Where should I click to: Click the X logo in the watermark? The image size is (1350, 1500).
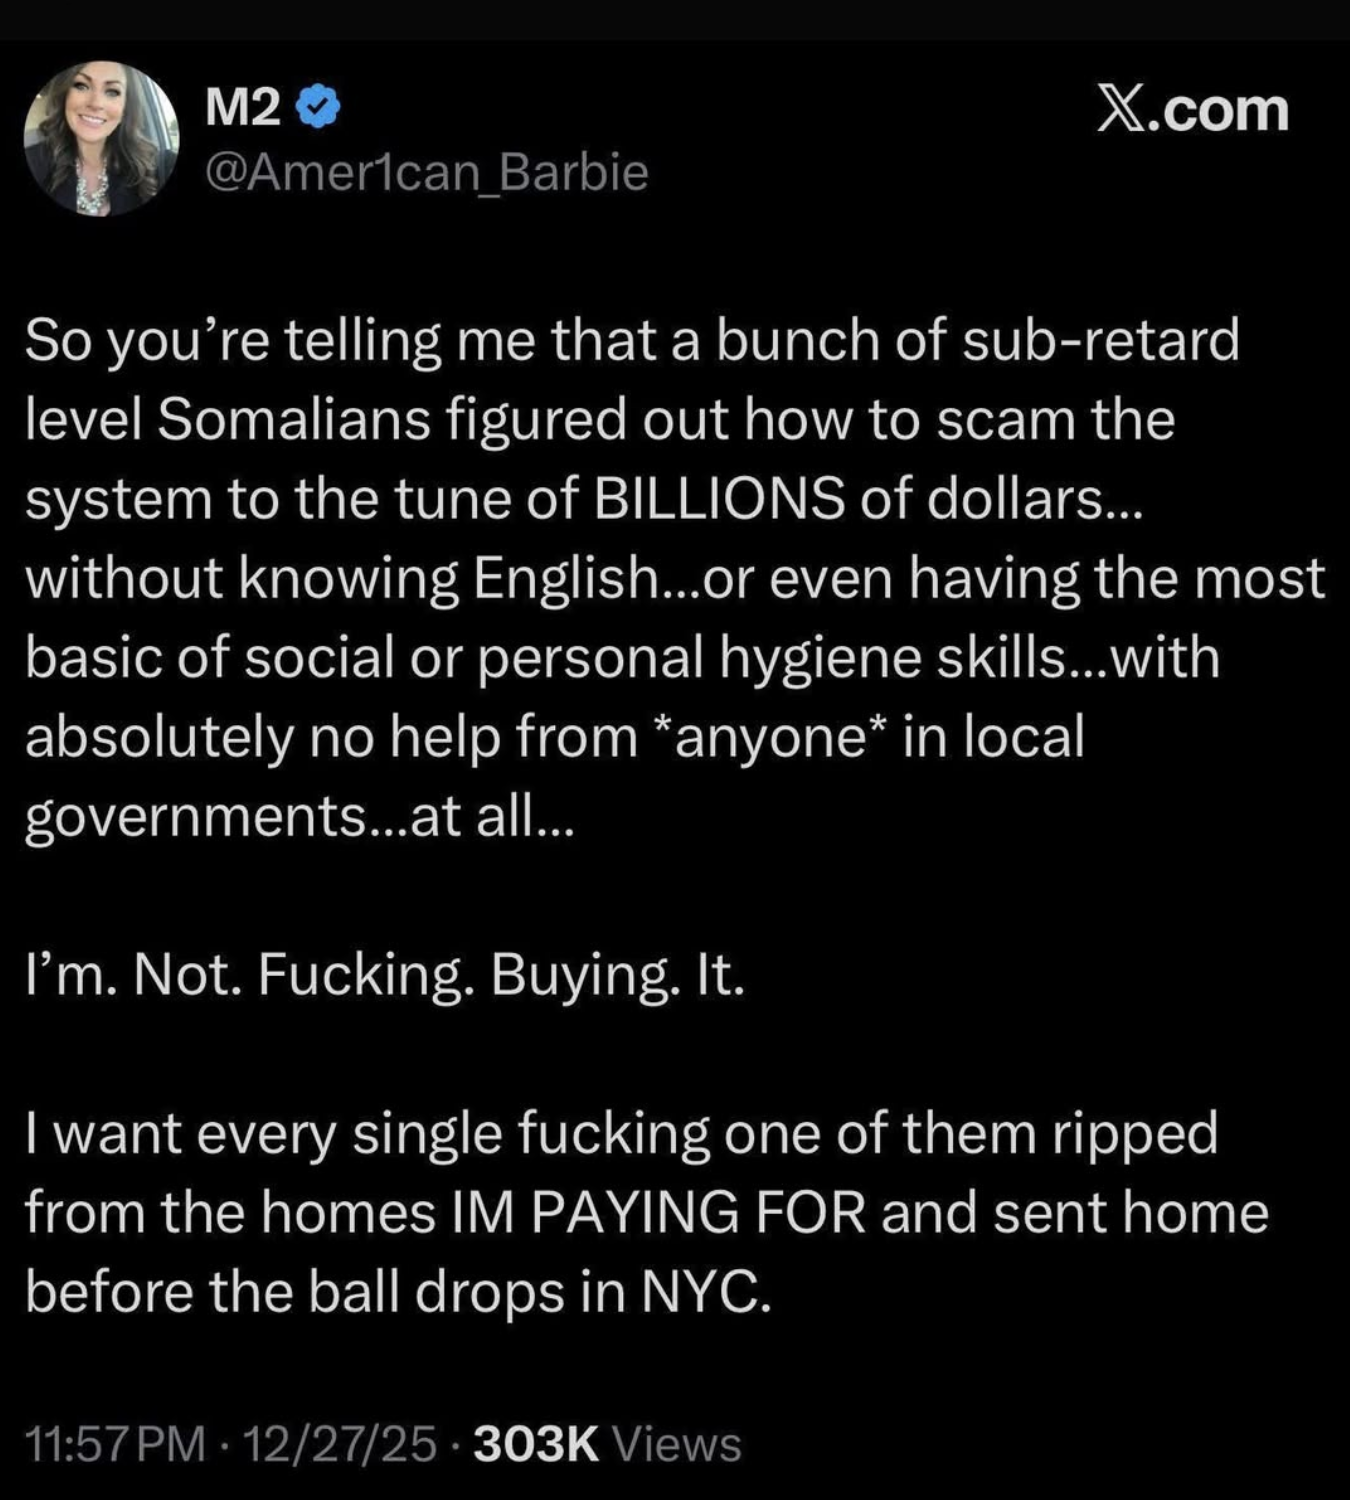[x=1118, y=108]
